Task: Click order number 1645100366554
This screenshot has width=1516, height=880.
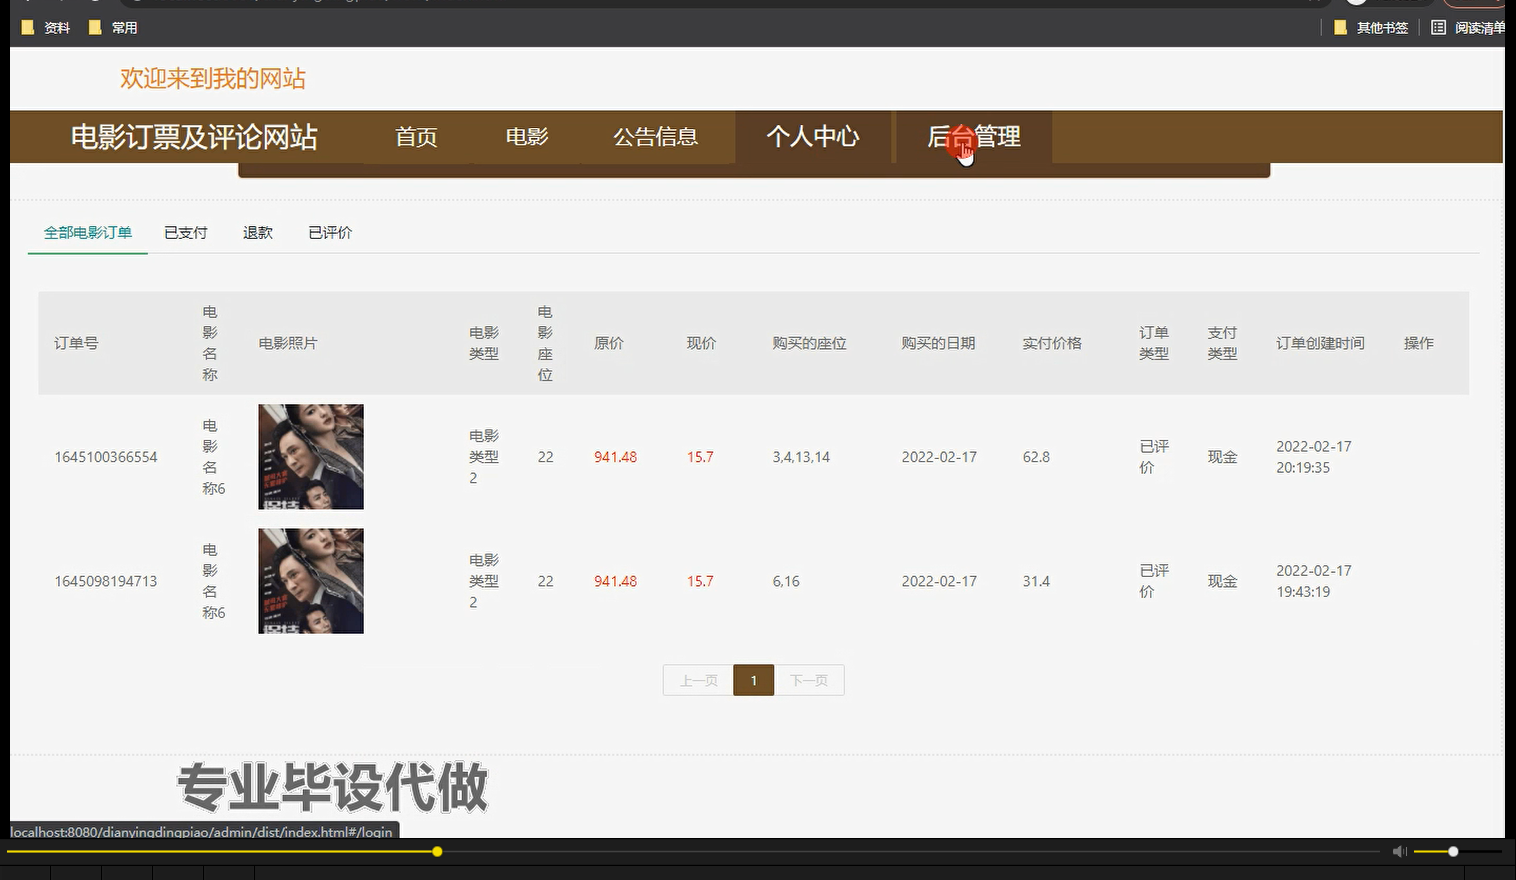Action: point(106,457)
